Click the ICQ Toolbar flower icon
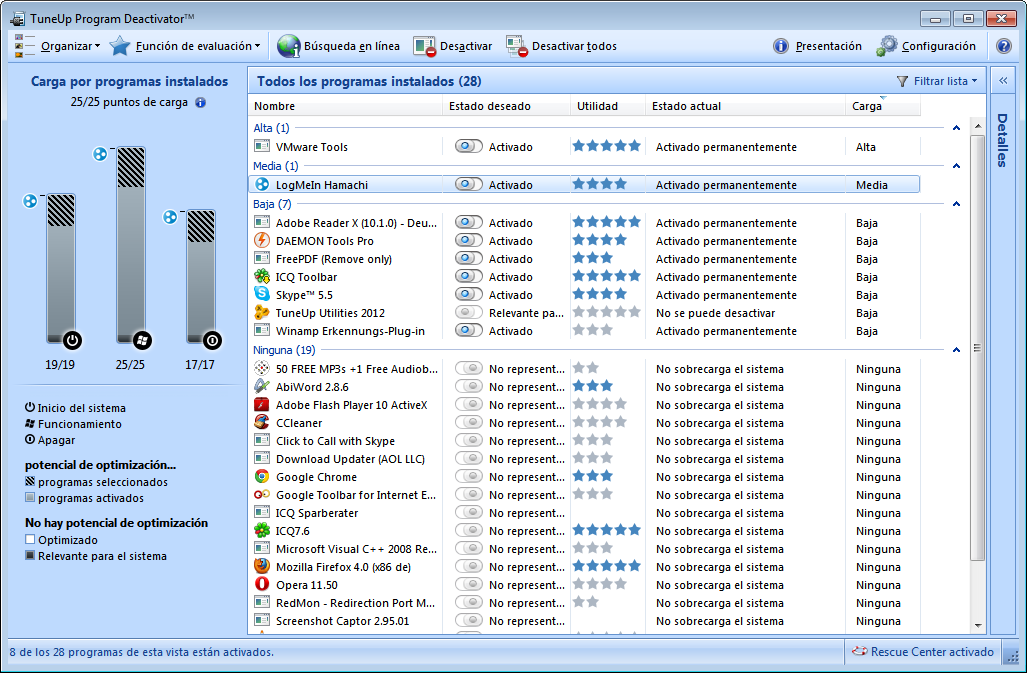The width and height of the screenshot is (1027, 673). pyautogui.click(x=262, y=276)
